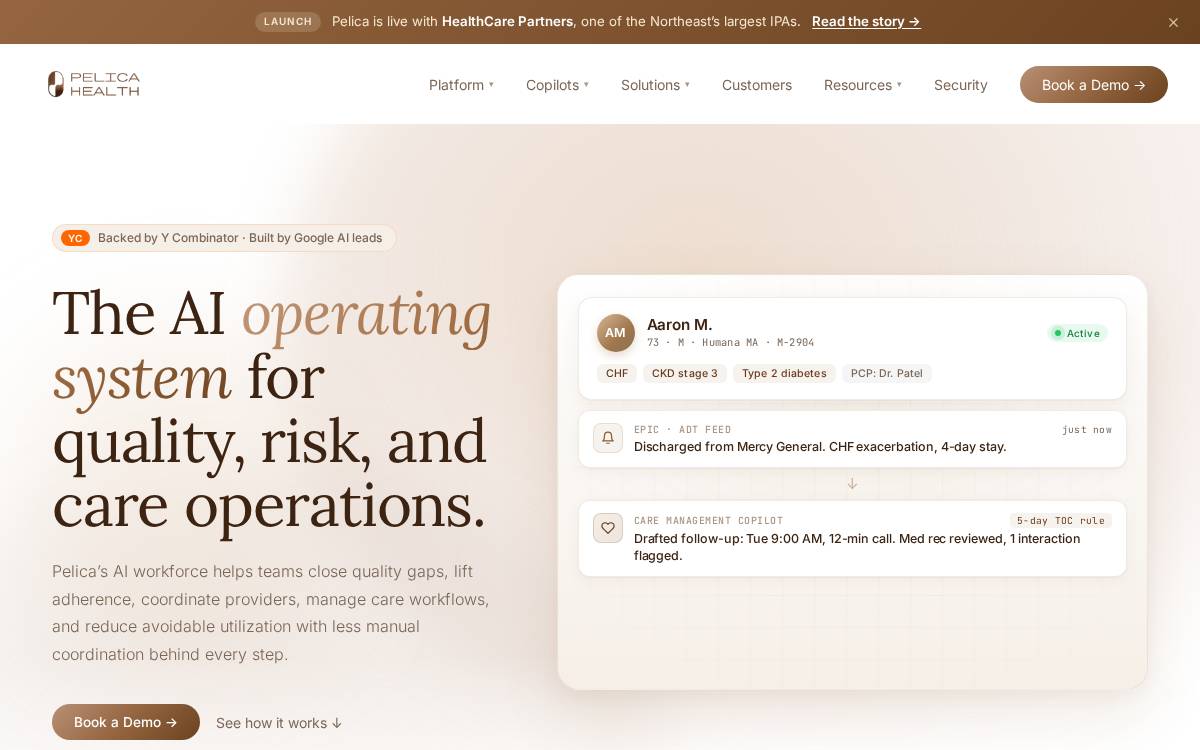Click the CHF condition tag

click(617, 373)
